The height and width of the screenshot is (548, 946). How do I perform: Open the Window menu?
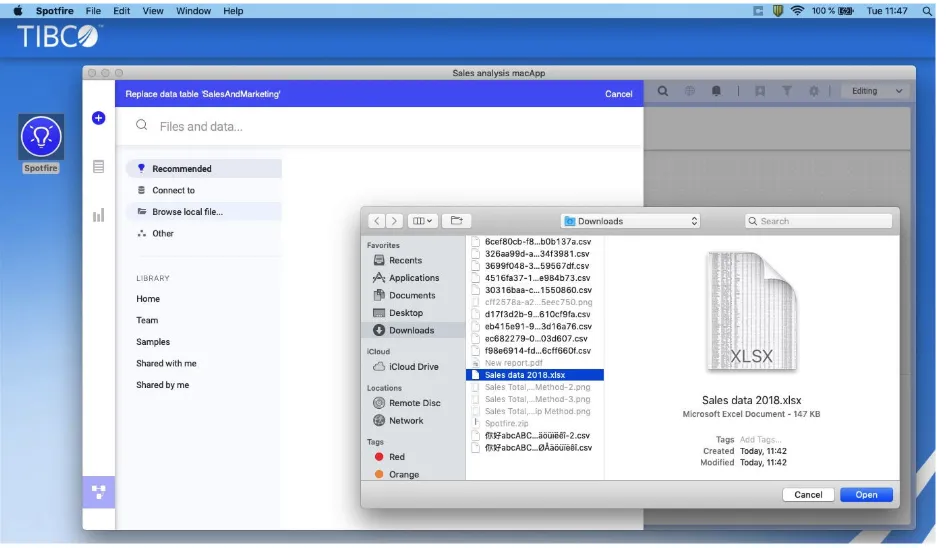pyautogui.click(x=193, y=11)
